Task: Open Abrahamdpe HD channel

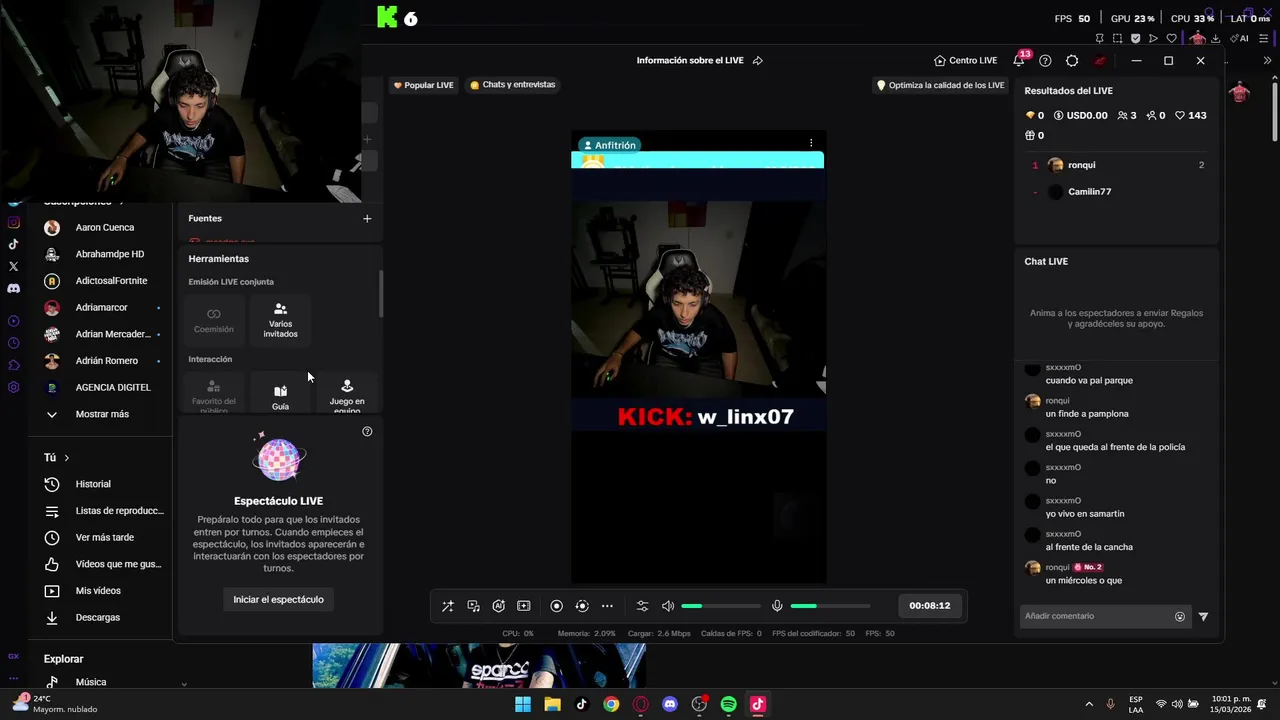Action: point(104,254)
